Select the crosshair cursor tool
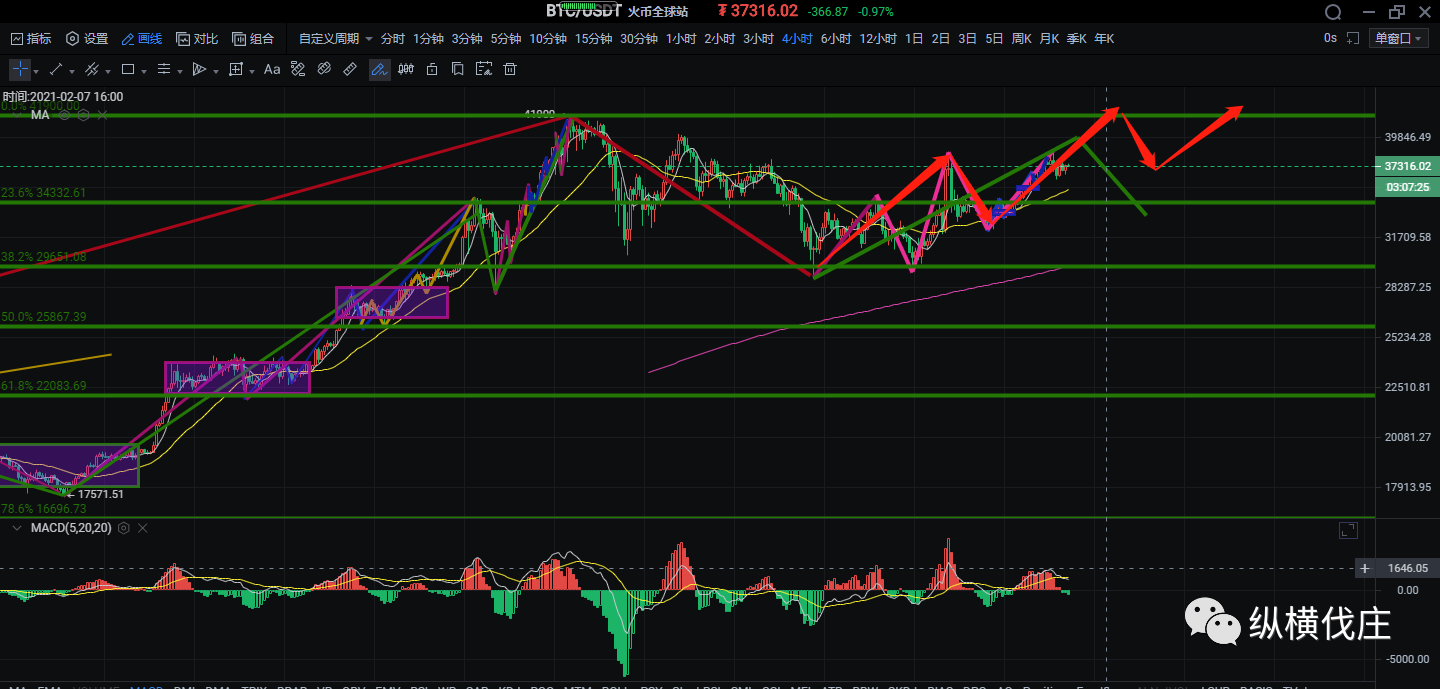Screen dimensions: 1440x689 pyautogui.click(x=20, y=70)
